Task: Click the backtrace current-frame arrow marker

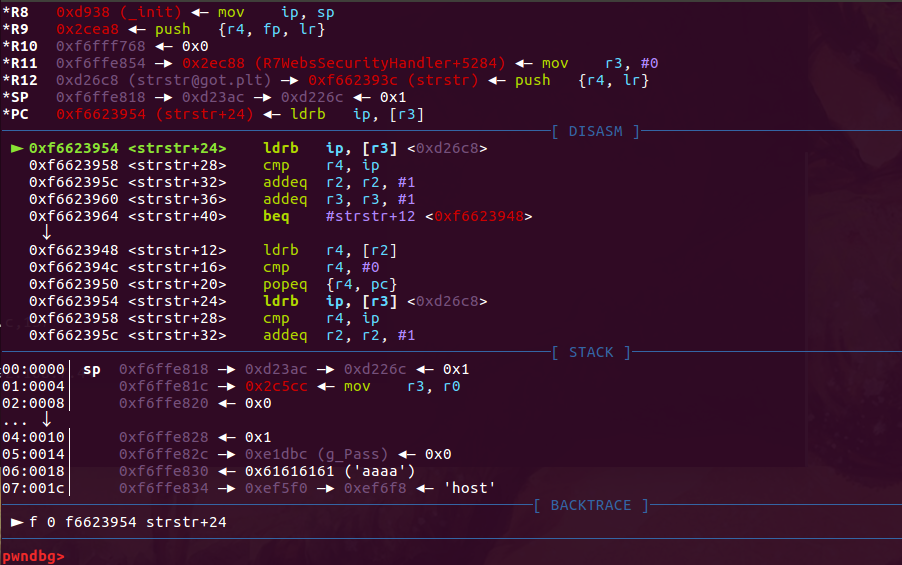Action: pyautogui.click(x=17, y=522)
